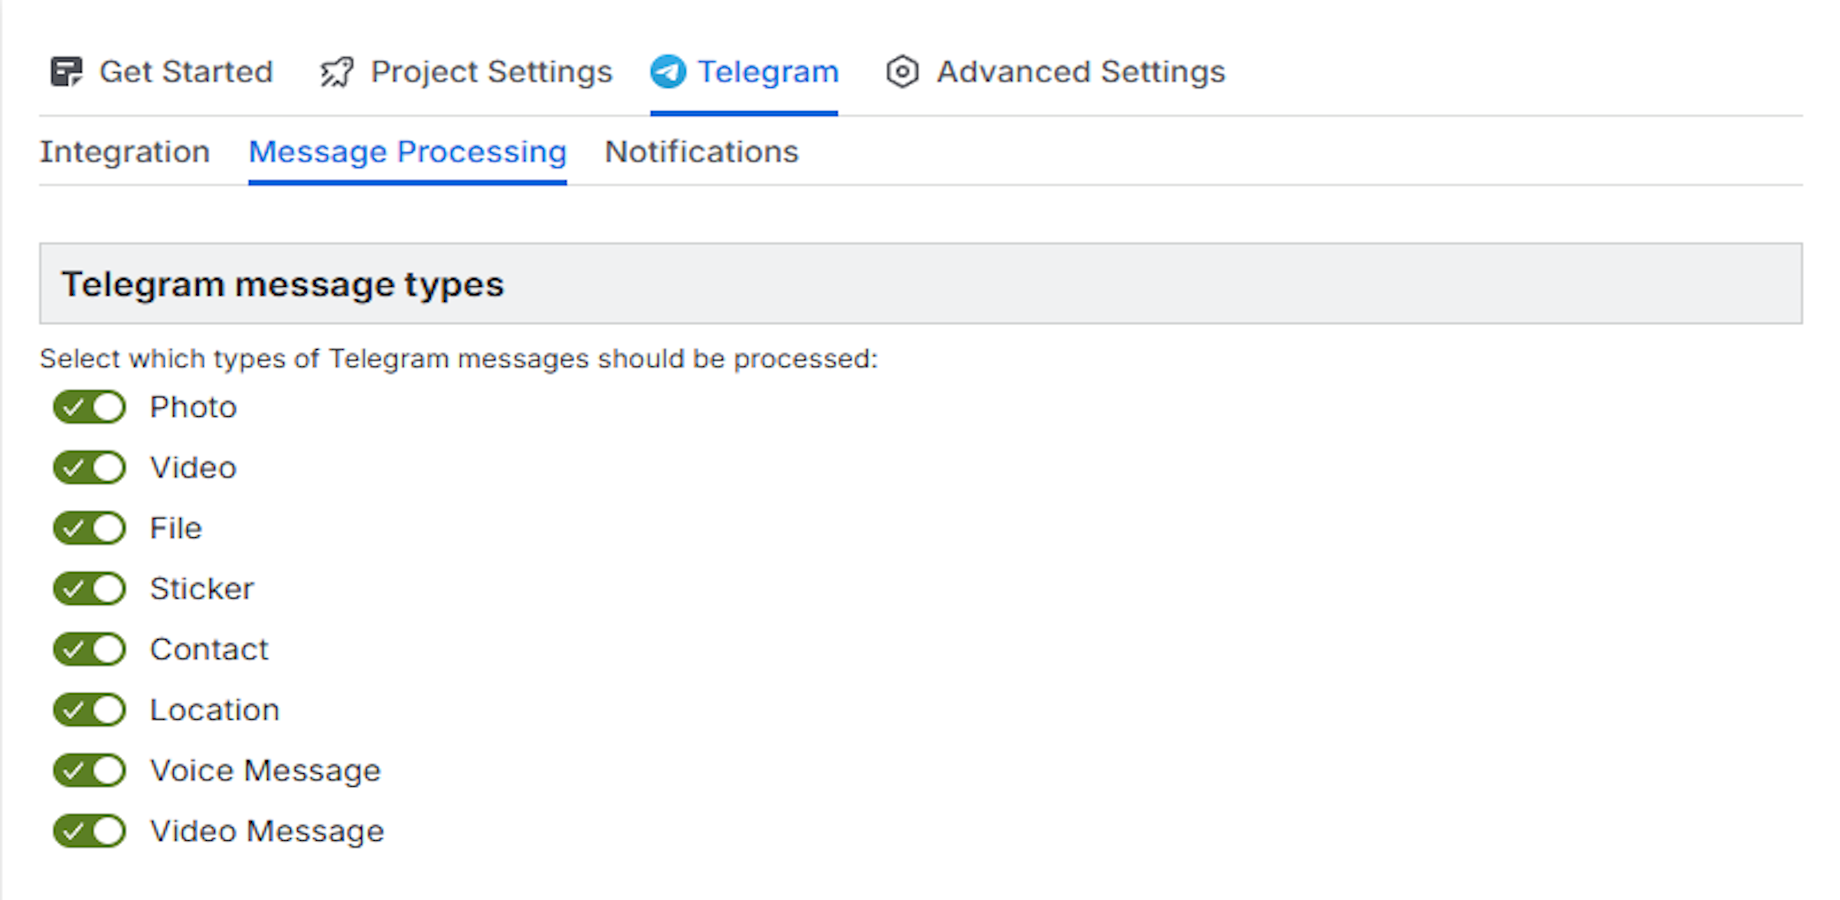Select the Telegram tab label
This screenshot has width=1840, height=900.
click(x=768, y=72)
